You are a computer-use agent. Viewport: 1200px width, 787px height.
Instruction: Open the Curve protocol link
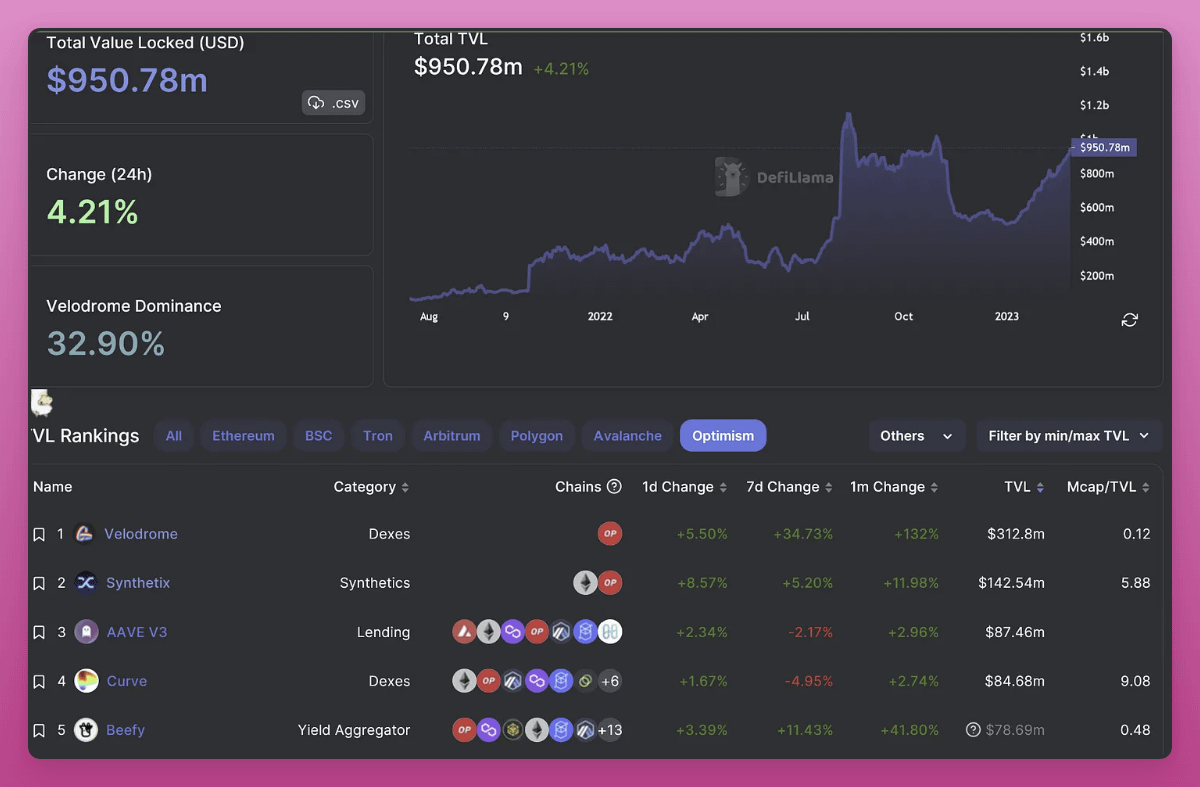tap(127, 681)
